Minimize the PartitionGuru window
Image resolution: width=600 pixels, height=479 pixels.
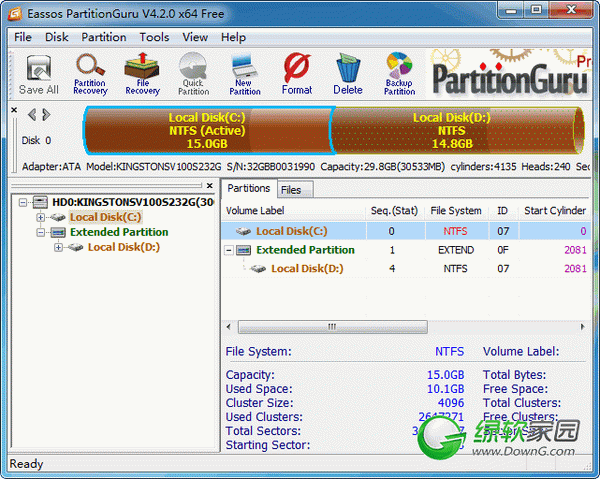pos(510,10)
